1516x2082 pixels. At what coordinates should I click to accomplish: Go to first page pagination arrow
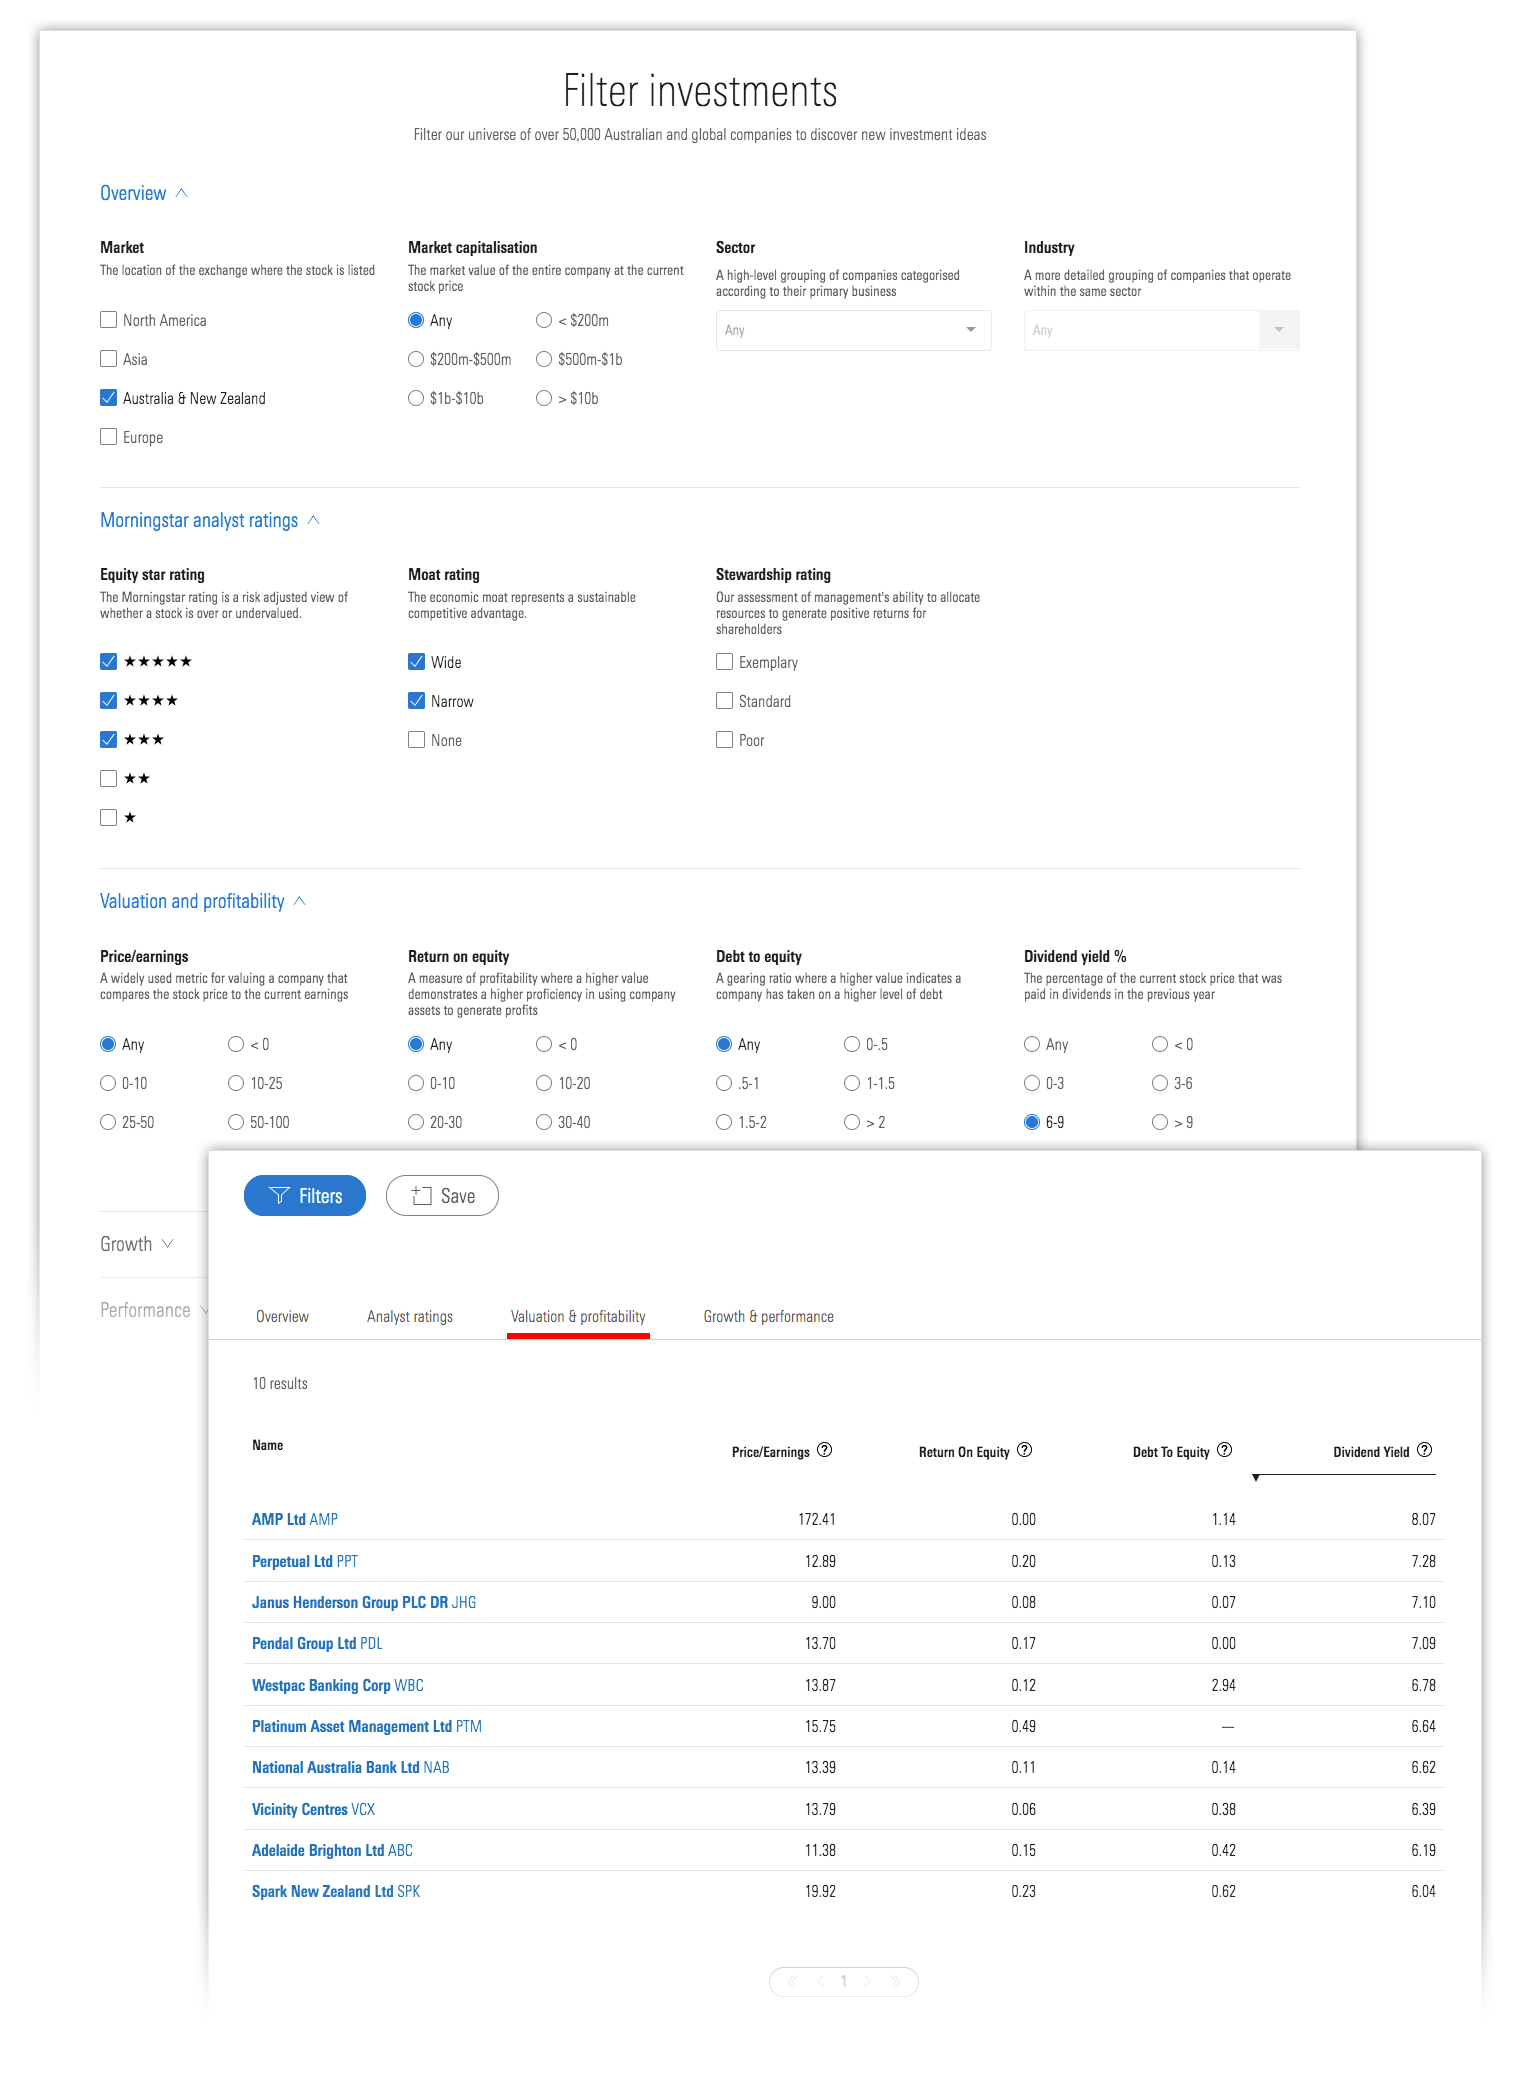[x=792, y=1981]
